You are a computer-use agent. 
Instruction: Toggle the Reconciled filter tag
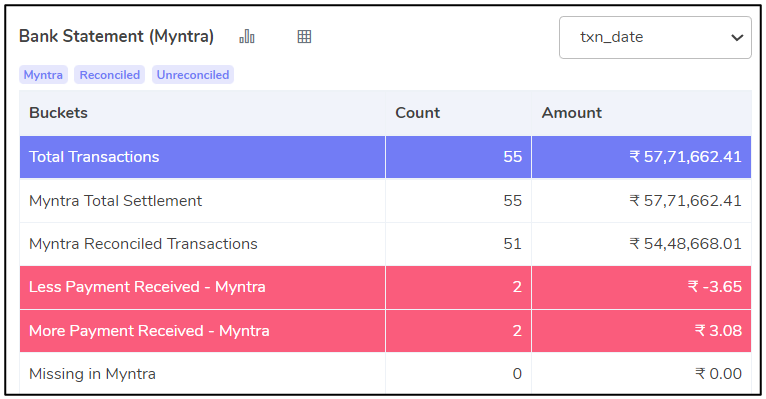click(109, 75)
